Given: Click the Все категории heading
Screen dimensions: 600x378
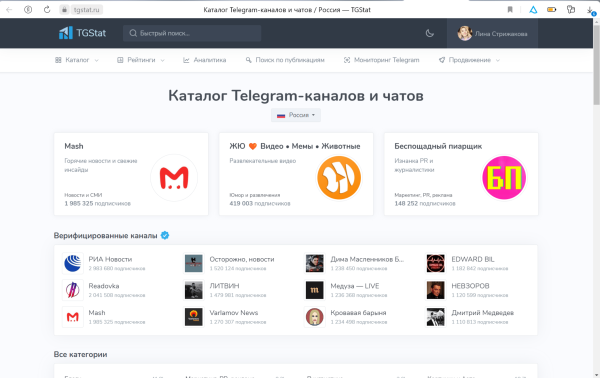Looking at the screenshot, I should coord(80,354).
